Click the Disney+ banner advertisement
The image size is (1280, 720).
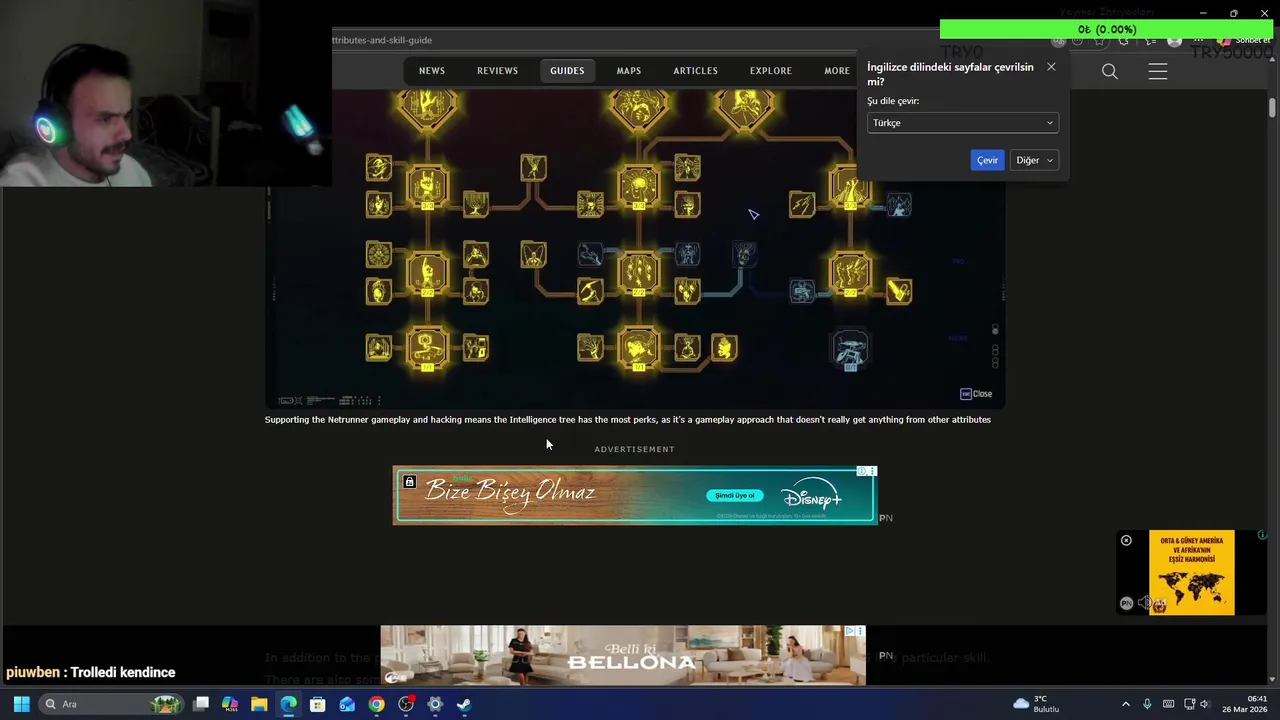pyautogui.click(x=635, y=496)
